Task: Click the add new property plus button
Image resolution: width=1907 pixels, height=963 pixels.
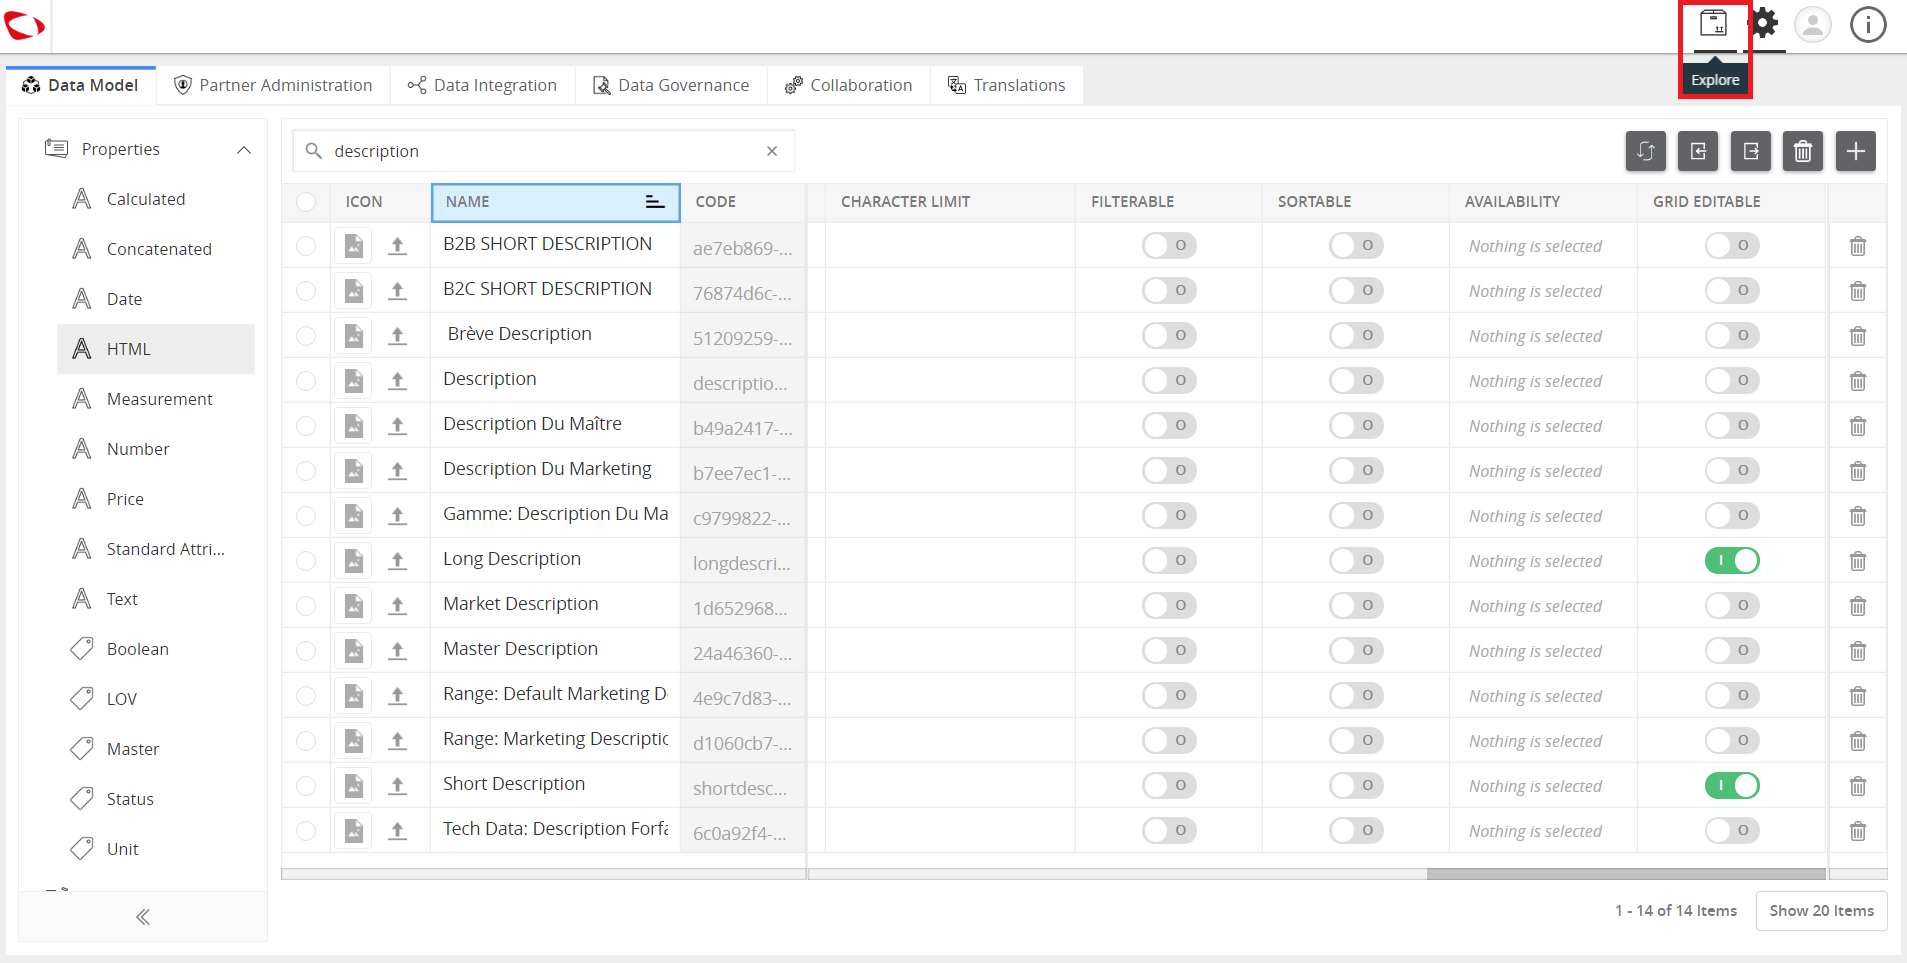Action: point(1856,151)
